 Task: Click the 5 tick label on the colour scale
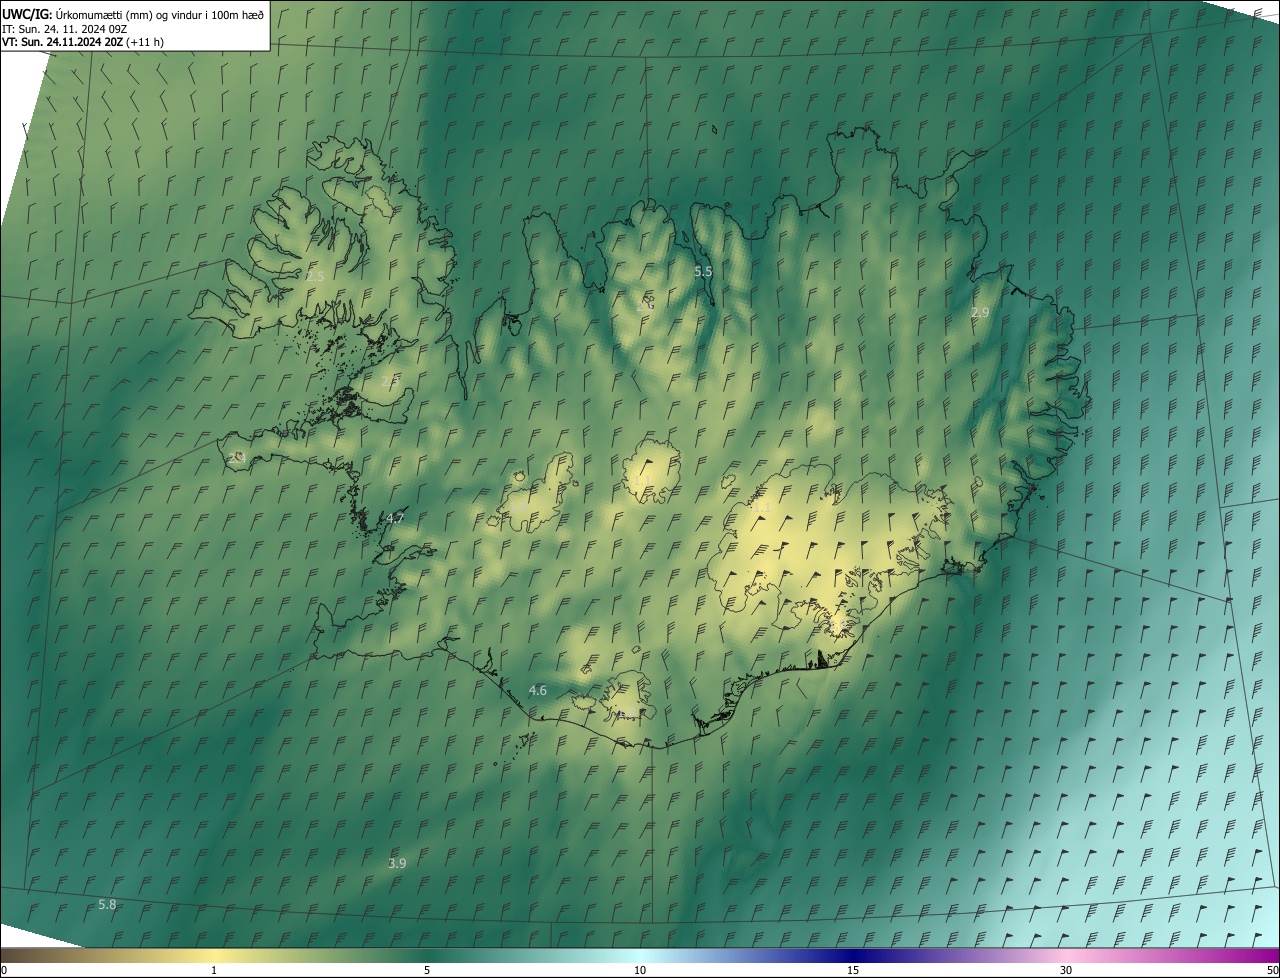[427, 970]
